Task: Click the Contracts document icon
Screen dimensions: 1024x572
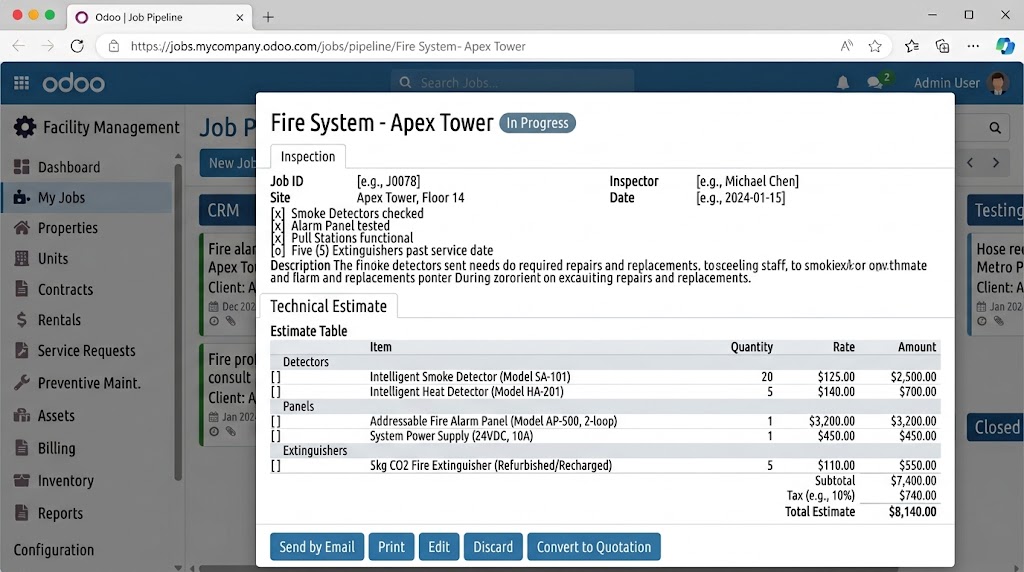Action: (x=22, y=289)
